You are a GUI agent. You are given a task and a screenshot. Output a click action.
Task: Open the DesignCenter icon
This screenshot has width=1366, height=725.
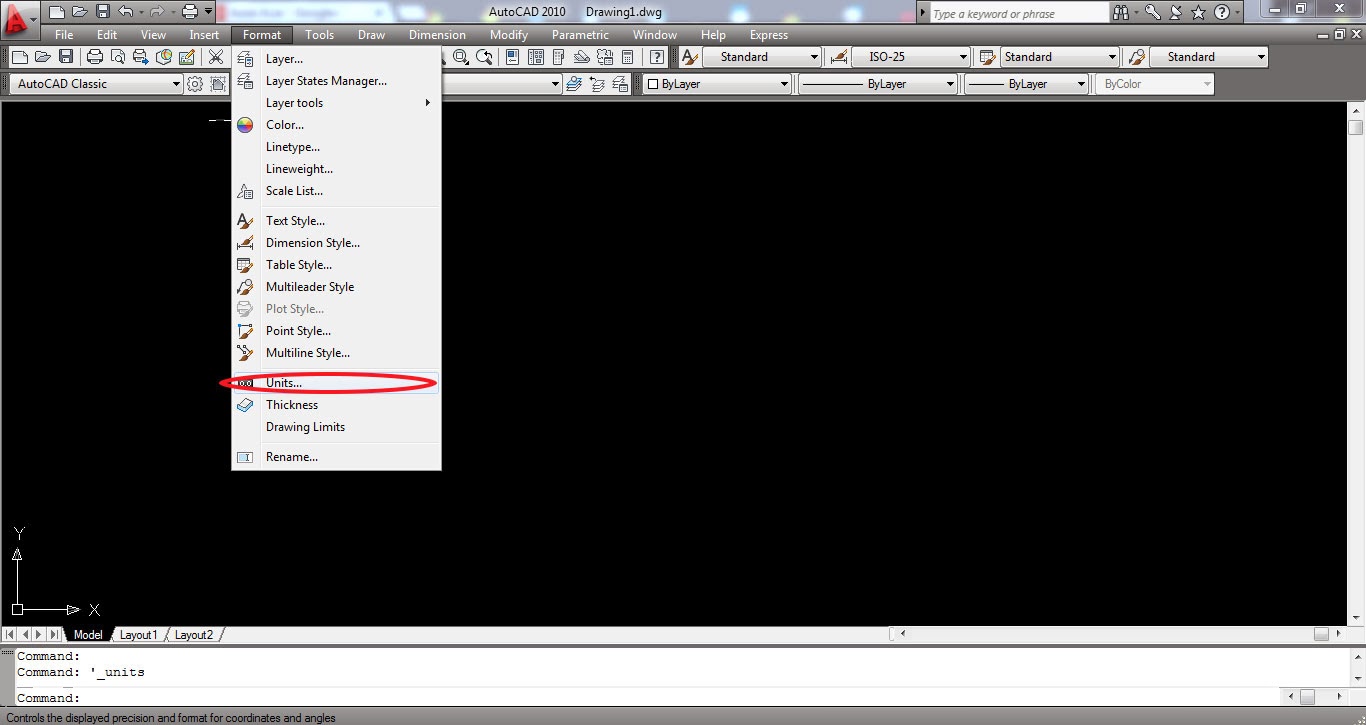pyautogui.click(x=536, y=57)
